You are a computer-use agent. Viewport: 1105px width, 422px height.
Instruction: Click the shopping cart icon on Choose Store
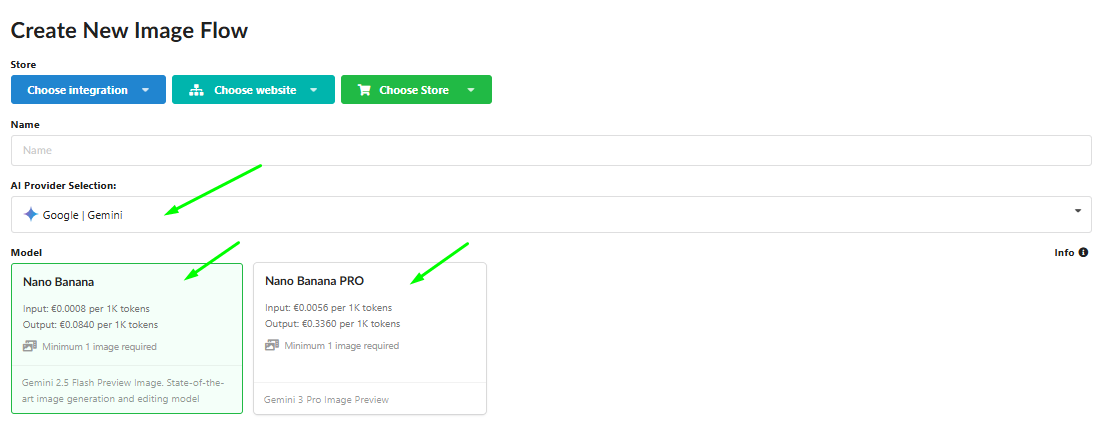point(364,90)
